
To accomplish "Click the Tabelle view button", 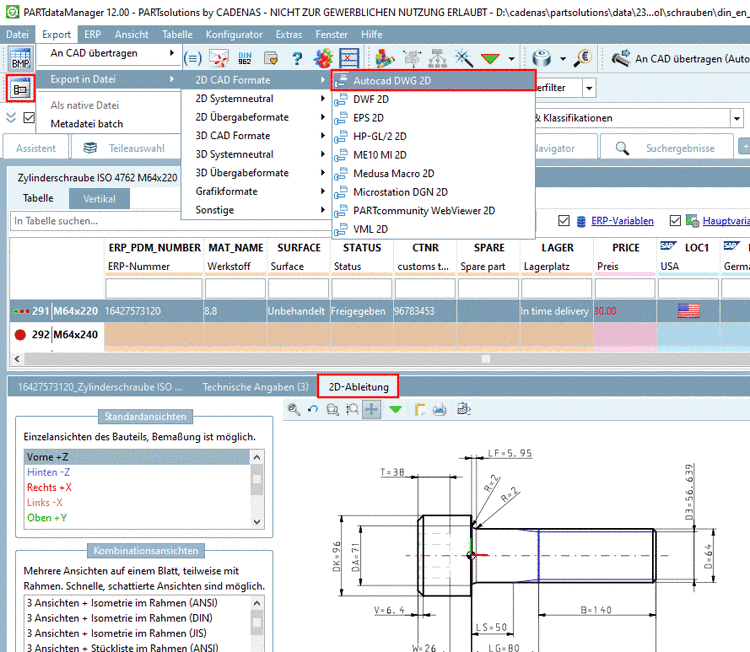I will [38, 199].
